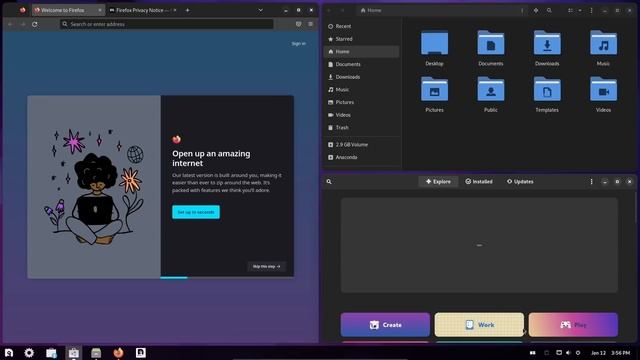Switch to the Updates tab in Software

tap(520, 182)
